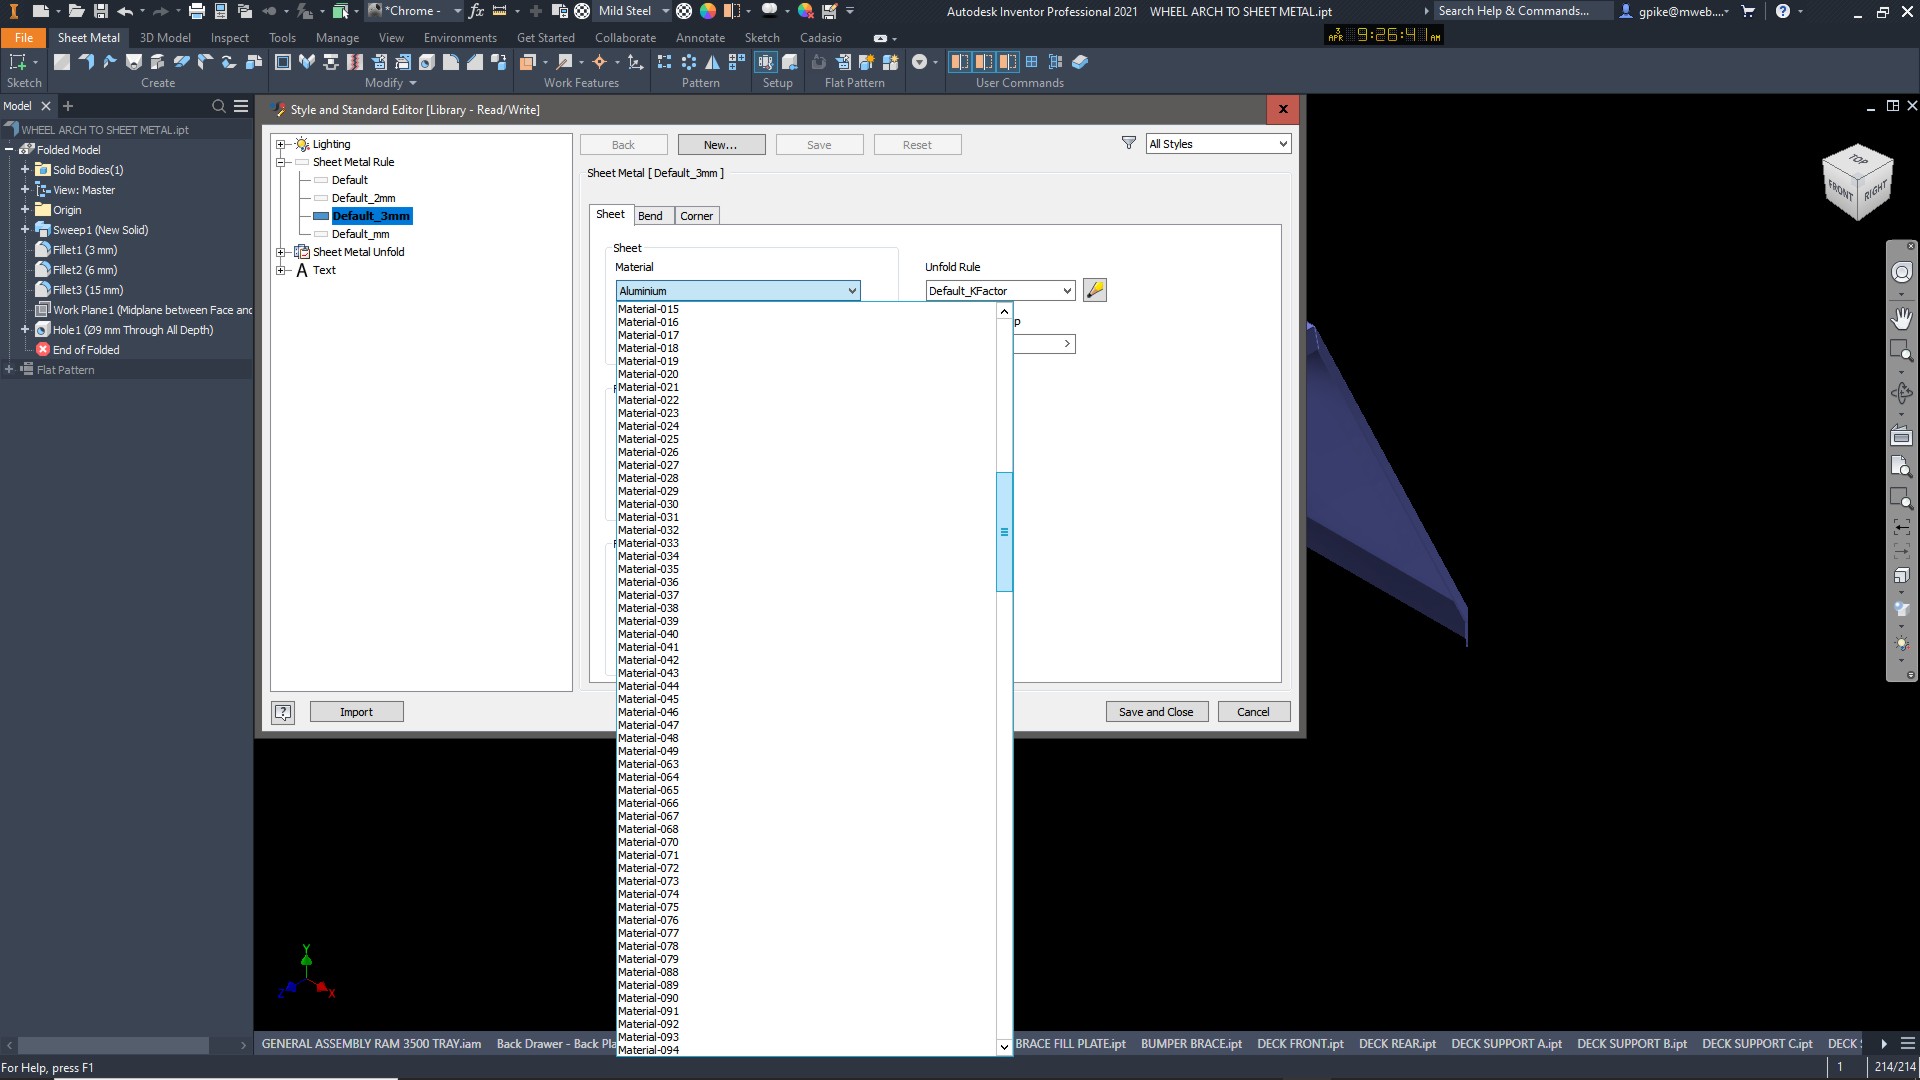Open the 3D Model ribbon tab
The height and width of the screenshot is (1080, 1920).
pyautogui.click(x=165, y=38)
